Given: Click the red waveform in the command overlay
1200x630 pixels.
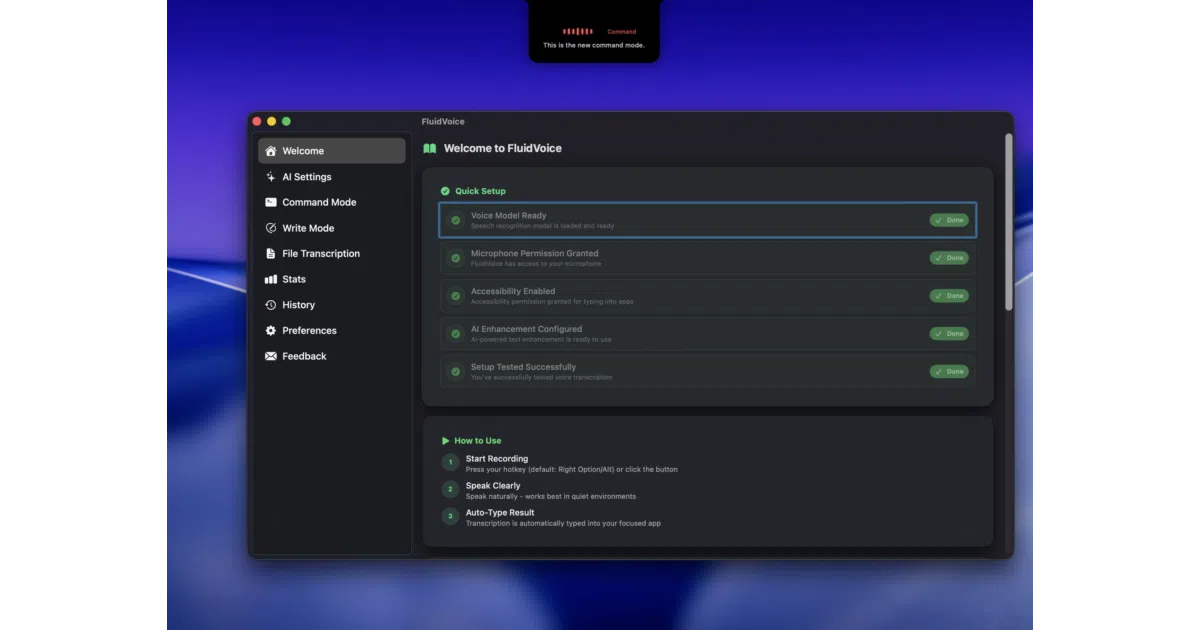Looking at the screenshot, I should click(x=577, y=32).
